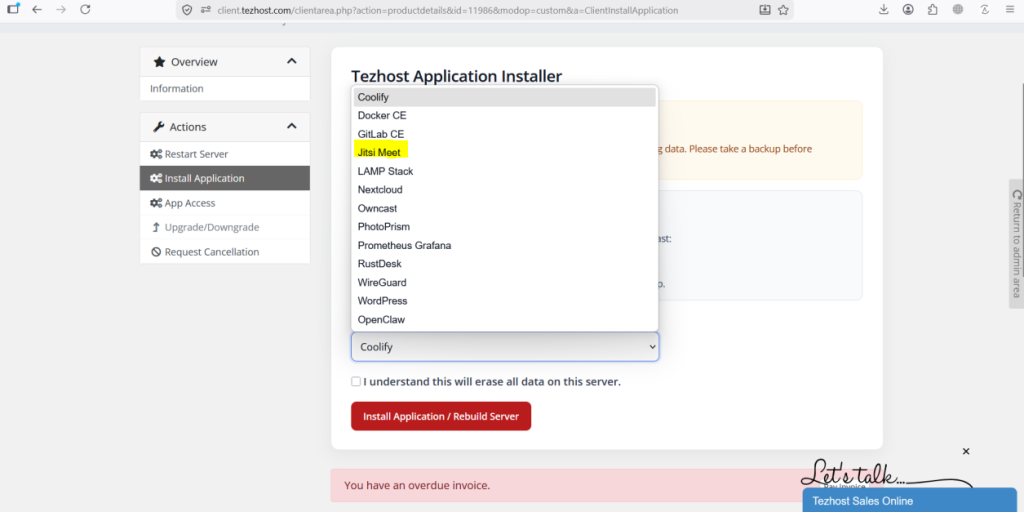Open Restart Server action

225,154
